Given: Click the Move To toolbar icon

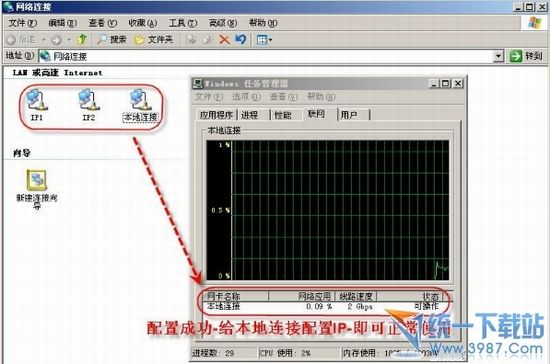Looking at the screenshot, I should (x=191, y=40).
